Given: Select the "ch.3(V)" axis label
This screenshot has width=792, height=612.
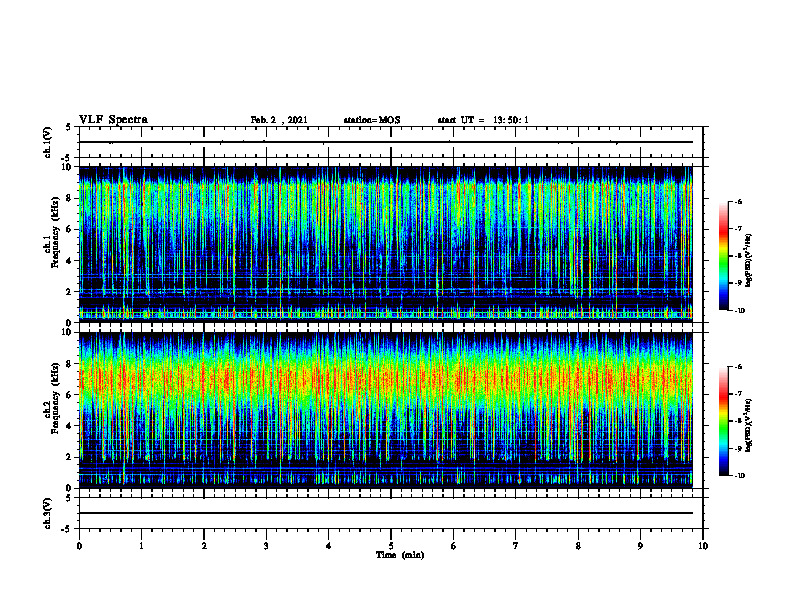Looking at the screenshot, I should [x=48, y=513].
